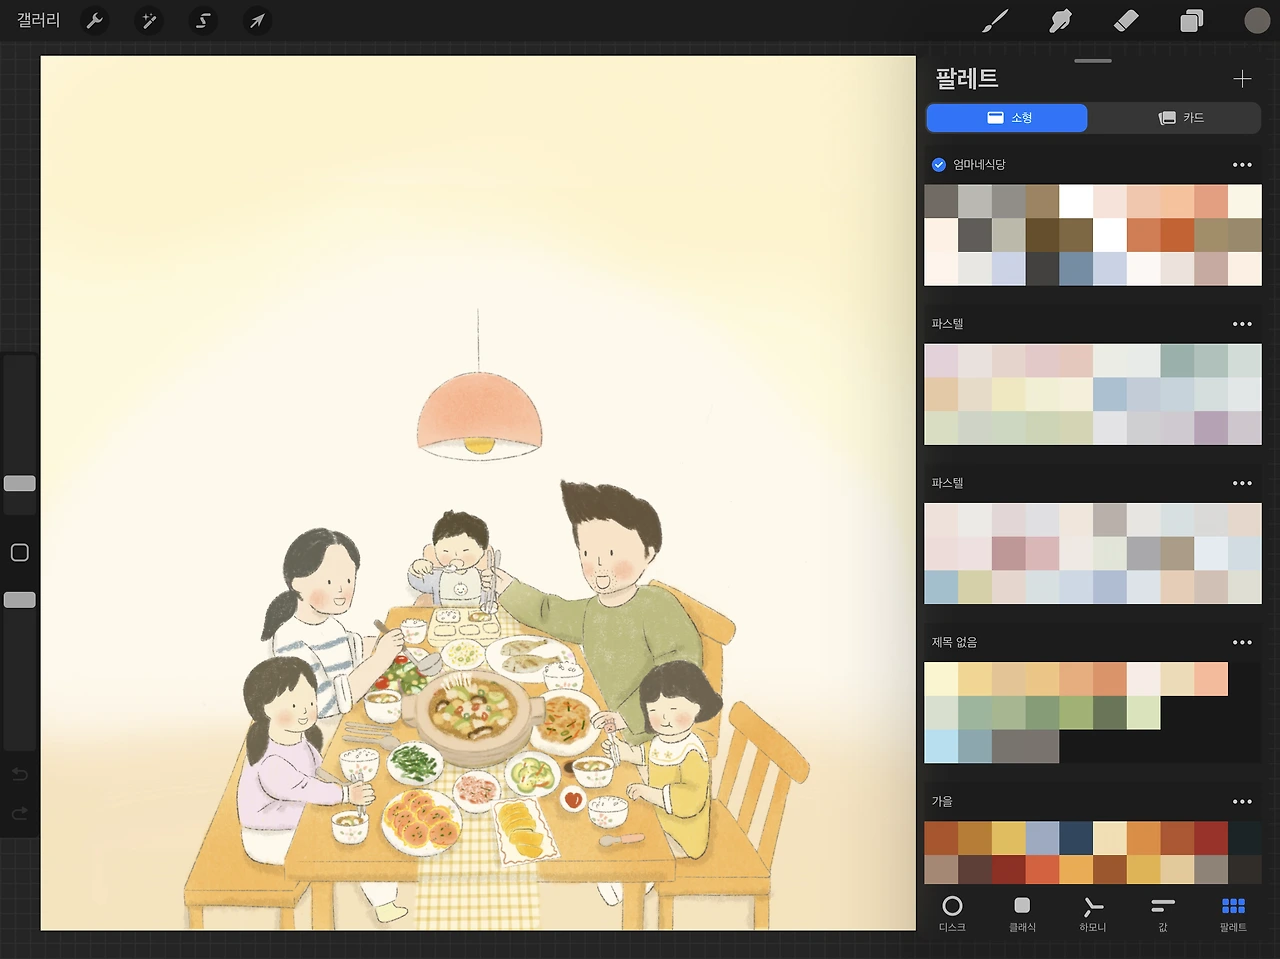Open the 클래식 color picker tab
Viewport: 1280px width, 959px height.
point(1022,913)
